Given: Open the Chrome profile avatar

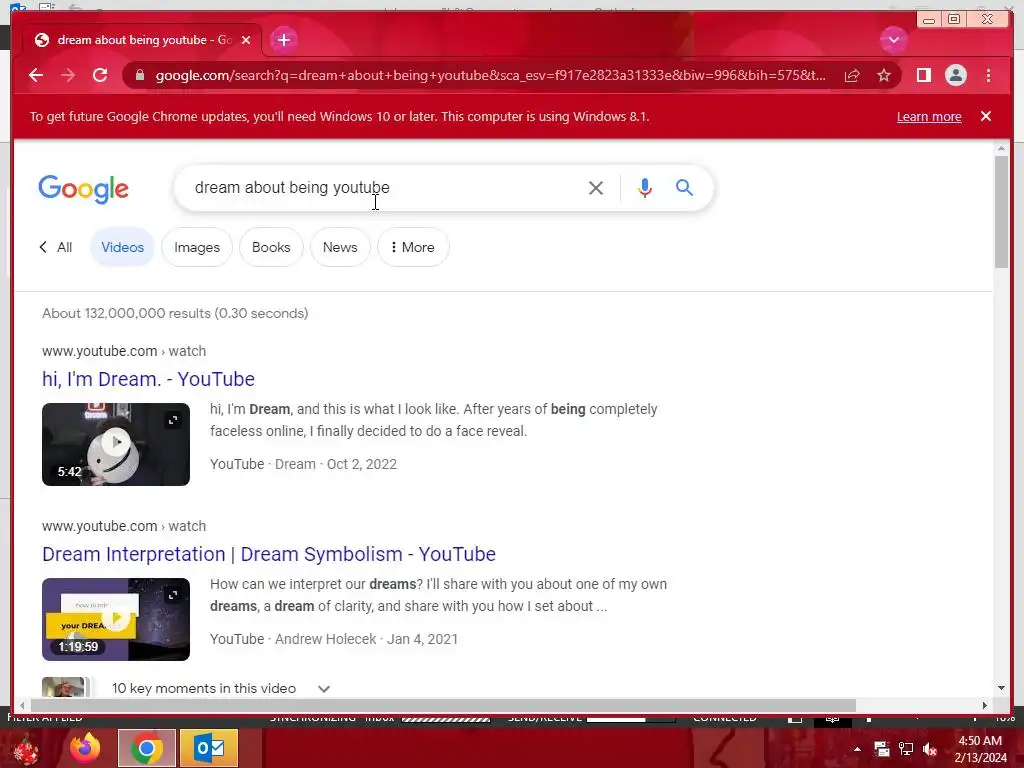Looking at the screenshot, I should [x=955, y=75].
